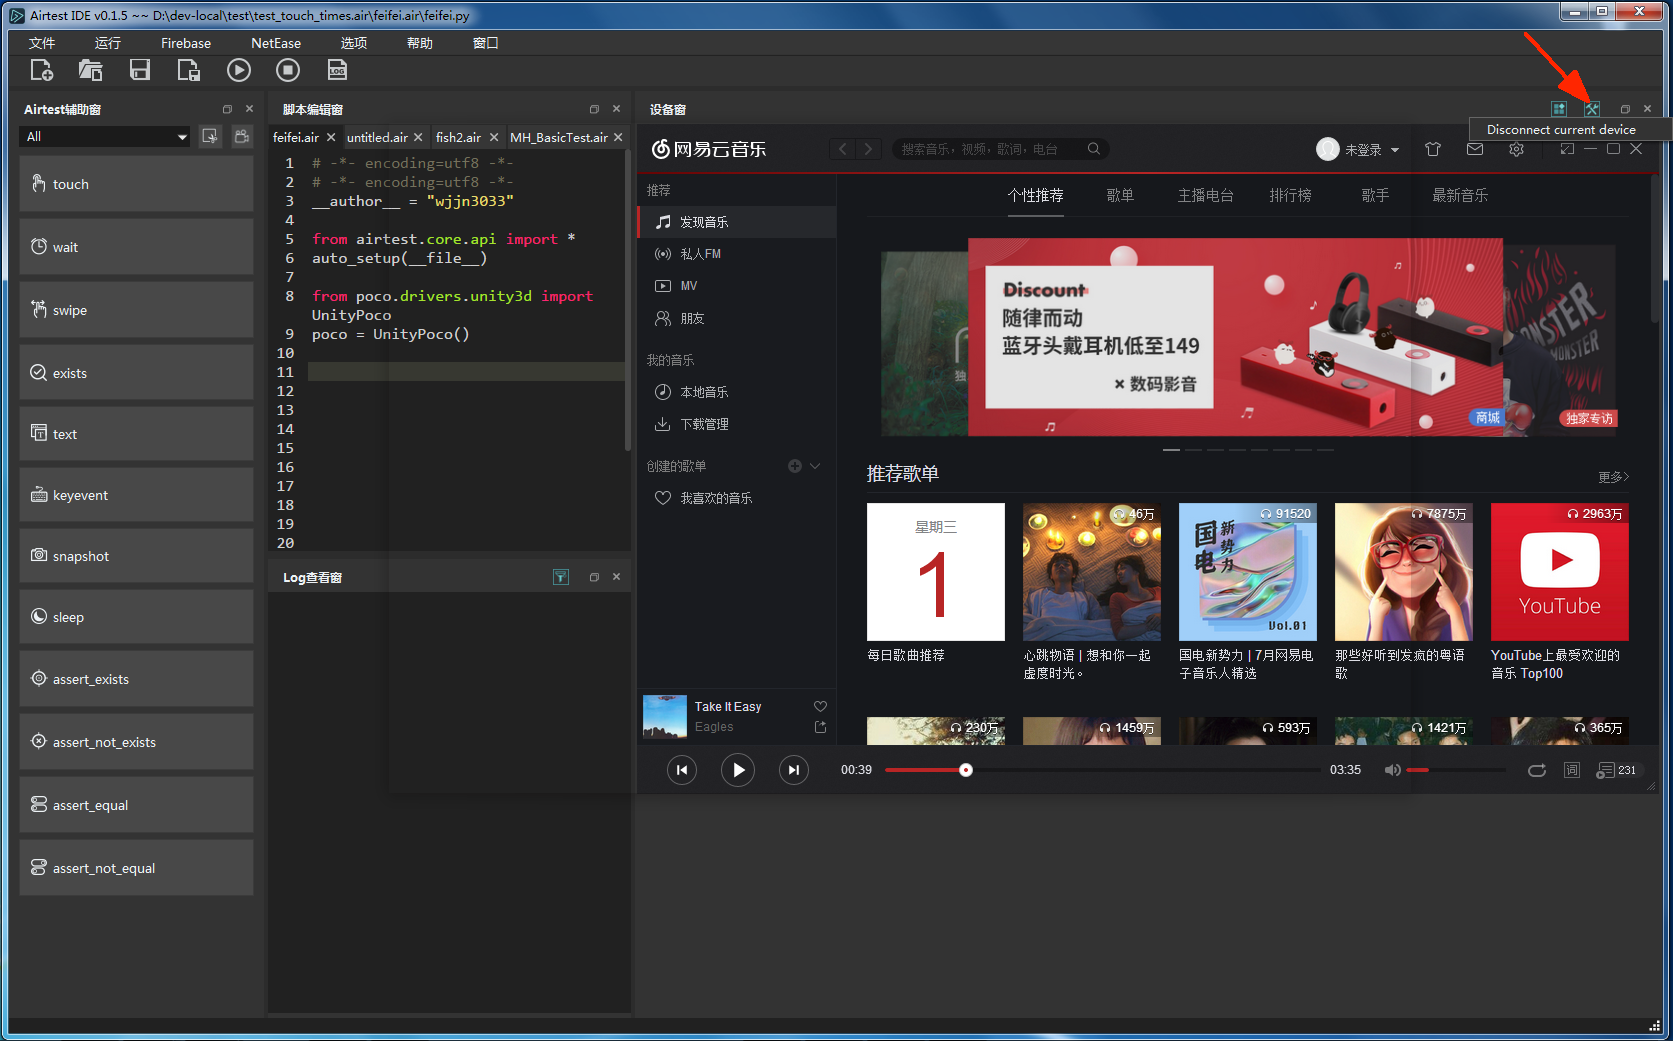Screen dimensions: 1673x1041
Task: Click the Disconnect current device icon
Action: pyautogui.click(x=1592, y=109)
